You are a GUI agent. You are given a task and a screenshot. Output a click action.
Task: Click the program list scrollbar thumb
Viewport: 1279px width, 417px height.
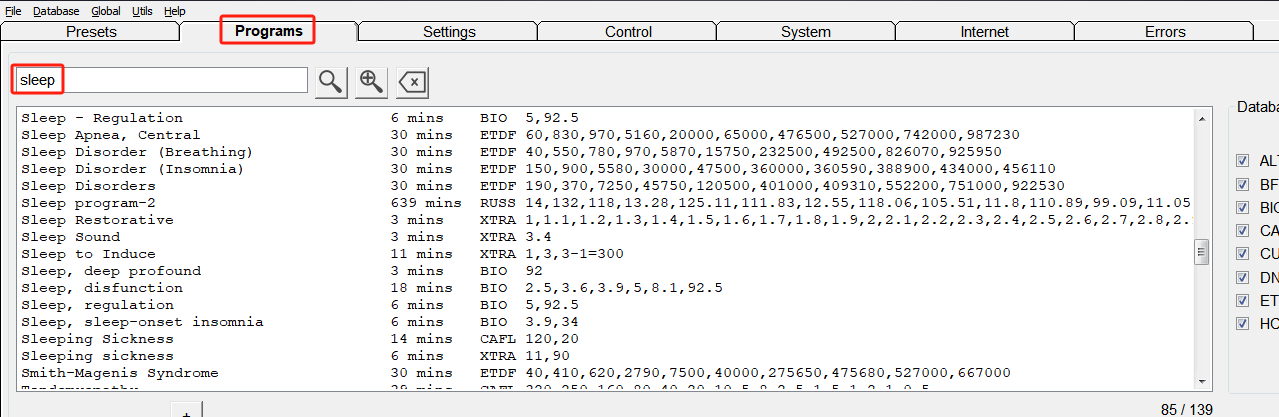[1202, 253]
